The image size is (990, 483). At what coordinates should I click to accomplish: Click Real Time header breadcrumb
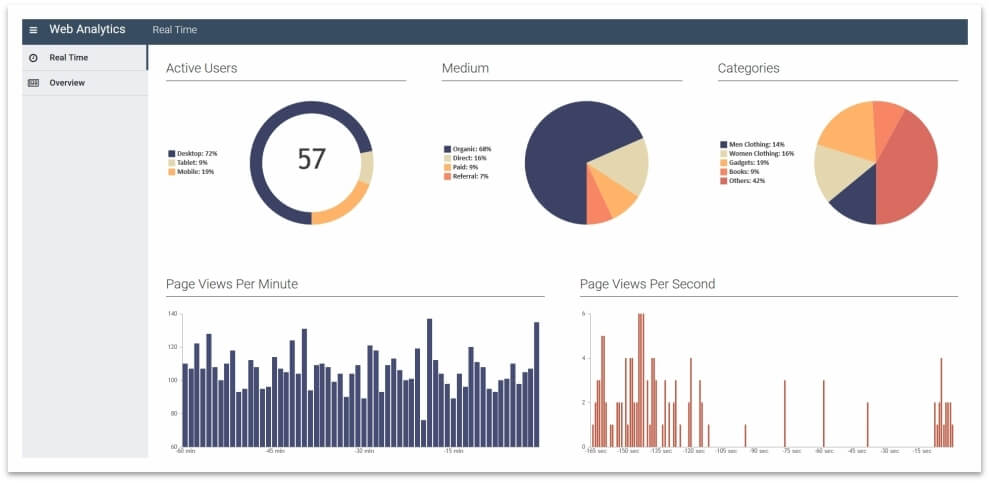pos(175,30)
